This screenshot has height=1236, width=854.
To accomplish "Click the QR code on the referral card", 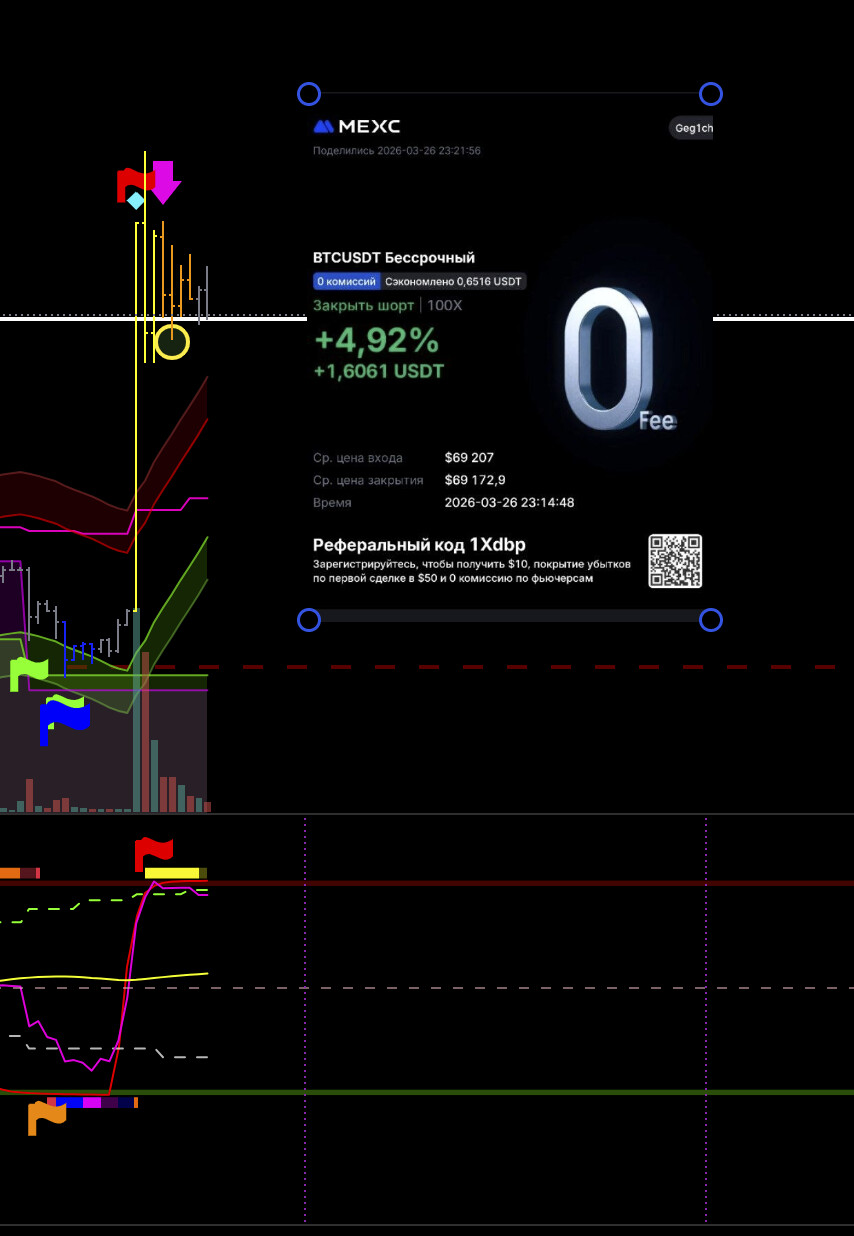I will 675,561.
